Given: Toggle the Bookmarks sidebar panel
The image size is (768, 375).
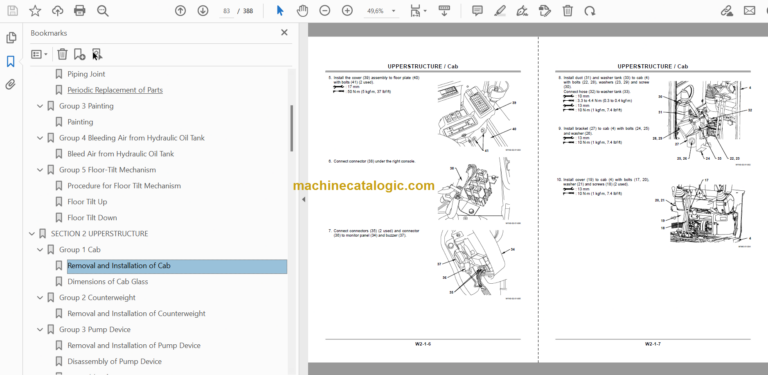Looking at the screenshot, I should 11,61.
